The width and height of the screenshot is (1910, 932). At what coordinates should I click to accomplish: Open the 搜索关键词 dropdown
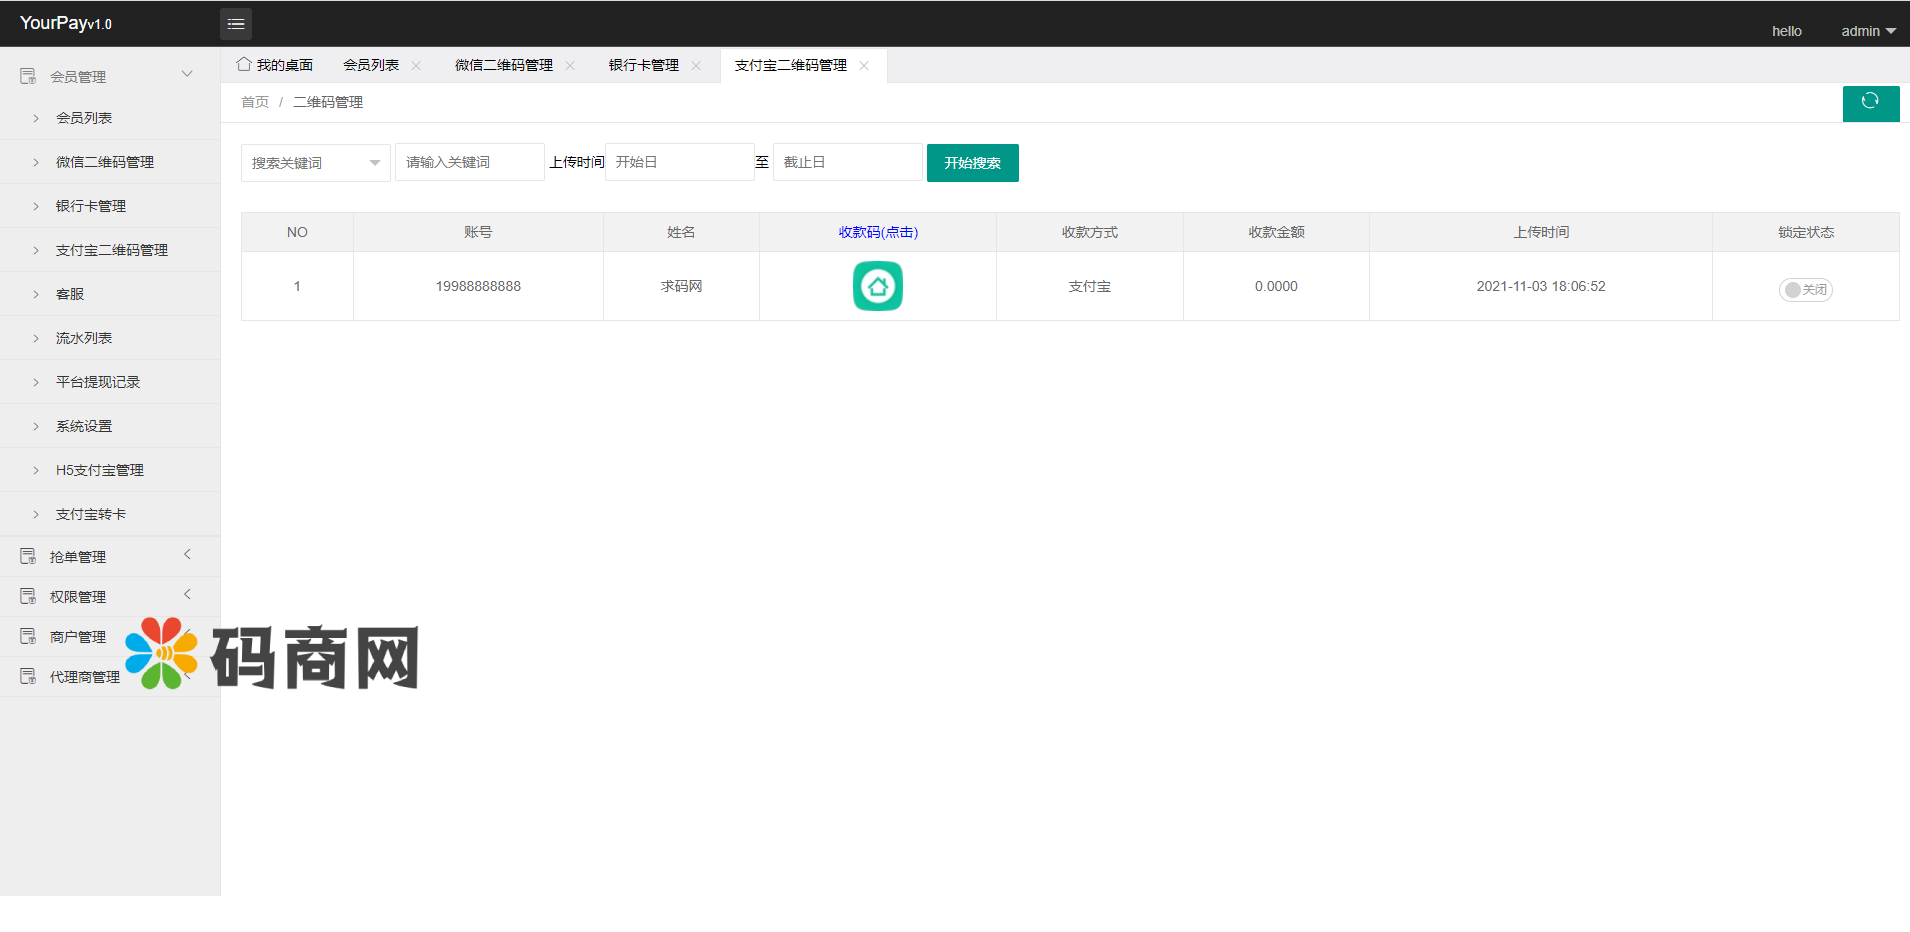(315, 163)
